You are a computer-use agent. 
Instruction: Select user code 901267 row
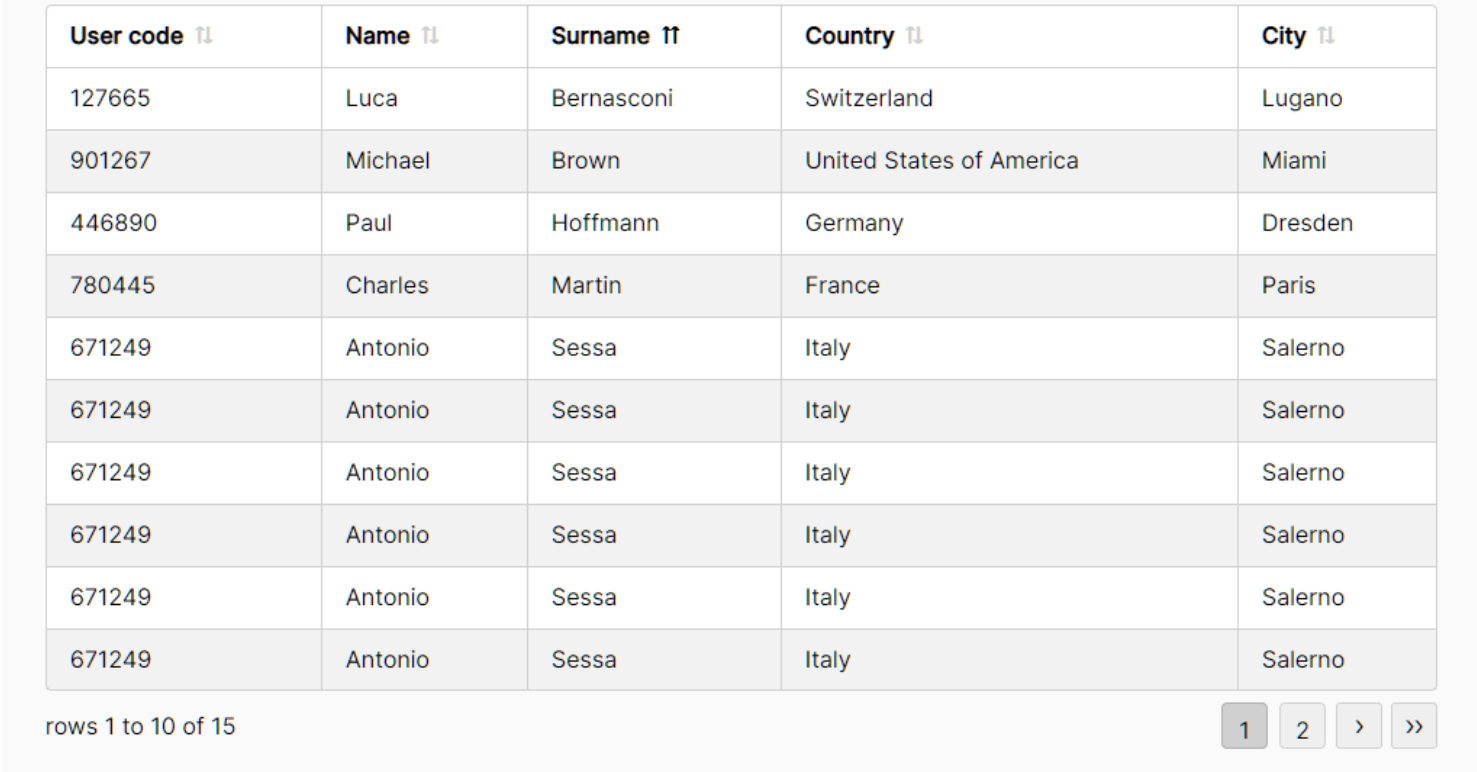pos(741,161)
